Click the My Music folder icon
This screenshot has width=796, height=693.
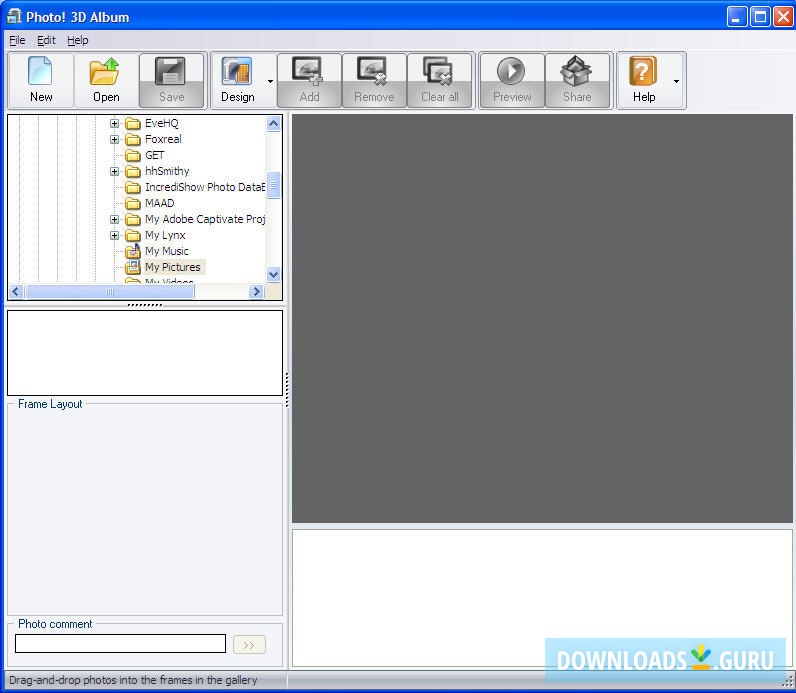(x=132, y=251)
